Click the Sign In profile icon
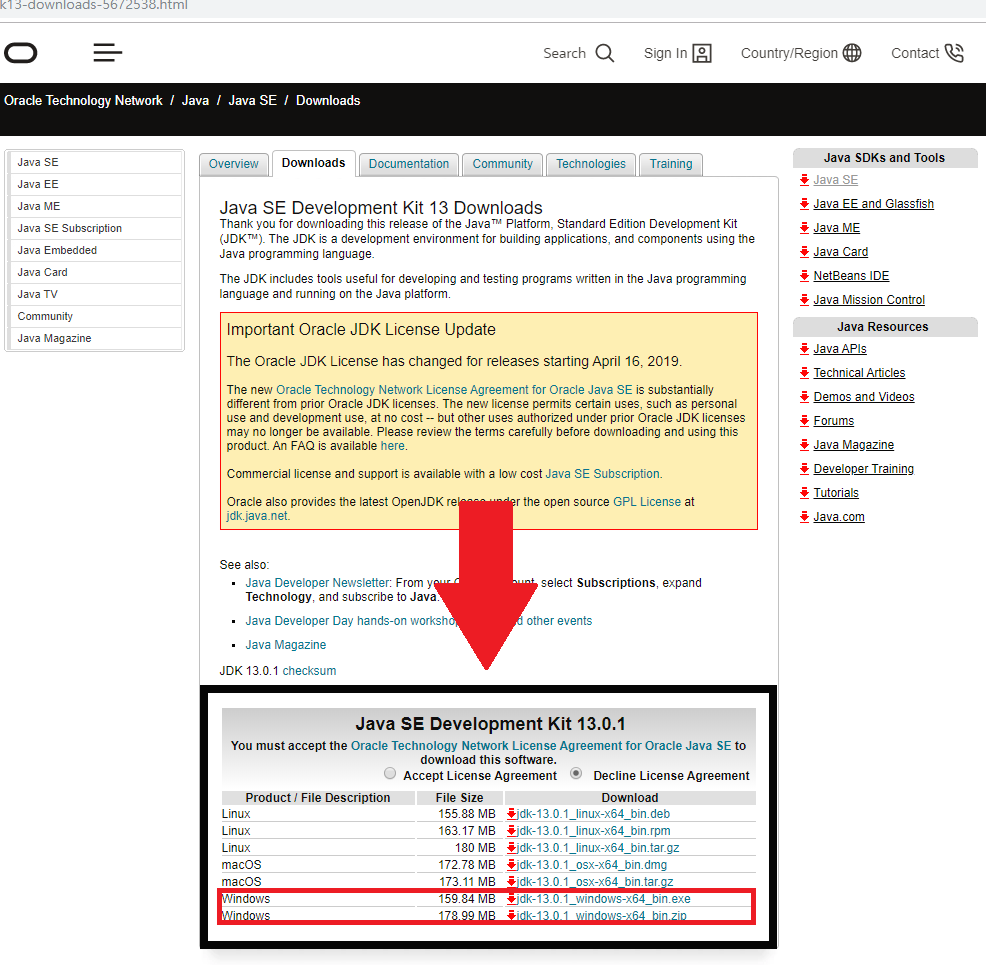Viewport: 986px width, 965px height. 702,53
